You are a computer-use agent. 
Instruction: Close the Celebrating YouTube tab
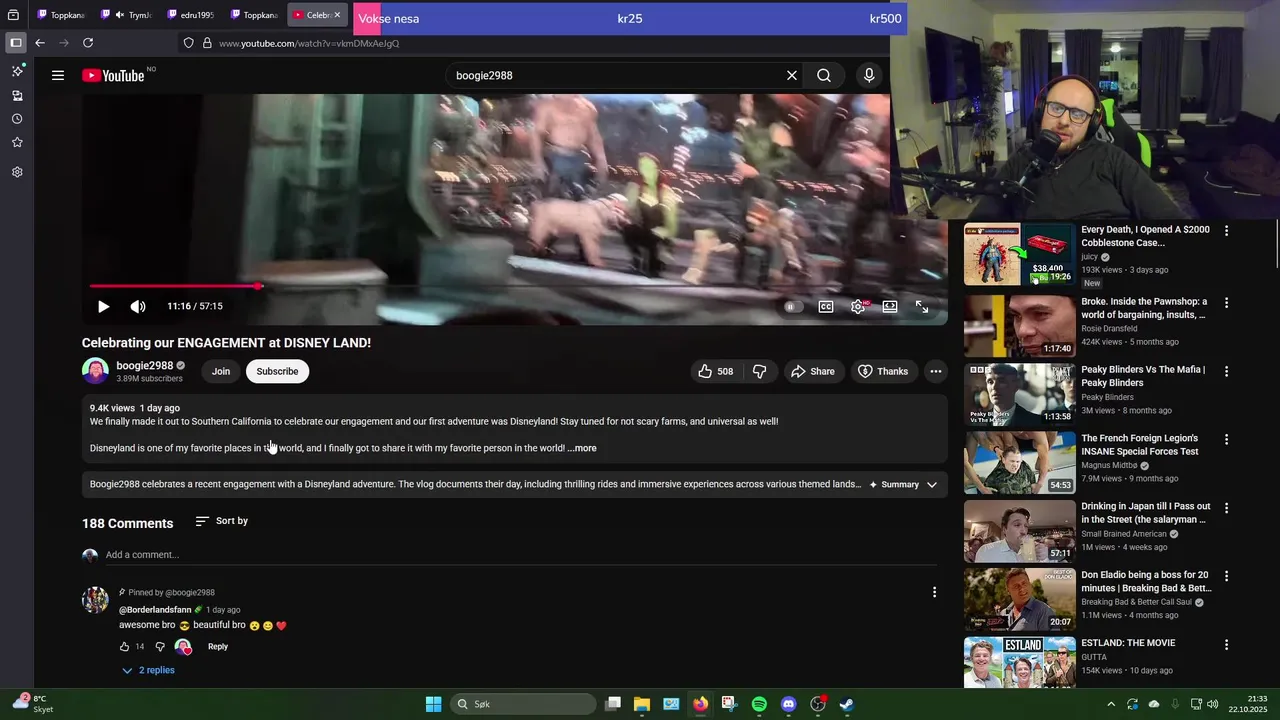pos(337,15)
